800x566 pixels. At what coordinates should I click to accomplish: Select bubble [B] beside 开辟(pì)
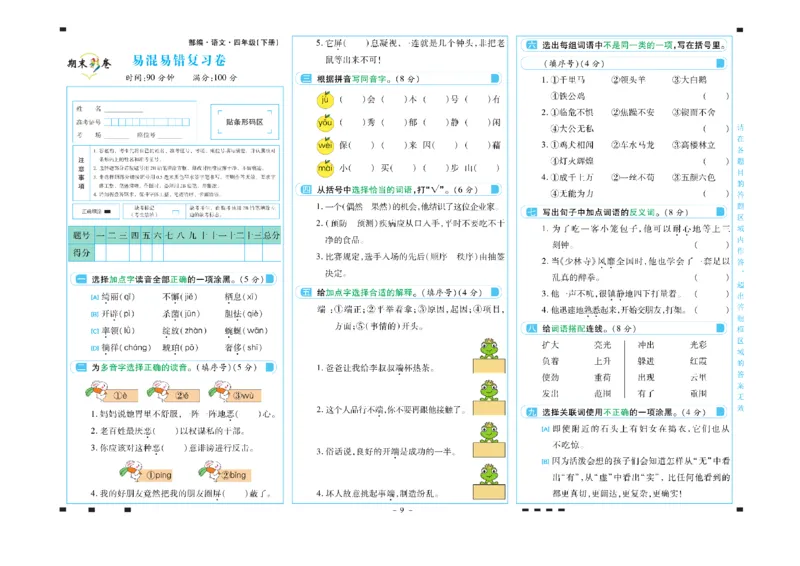94,314
